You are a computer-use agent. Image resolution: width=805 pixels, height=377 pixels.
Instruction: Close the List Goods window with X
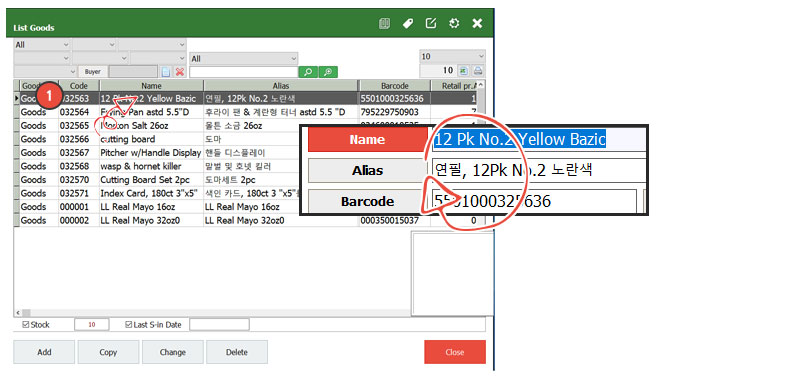477,23
